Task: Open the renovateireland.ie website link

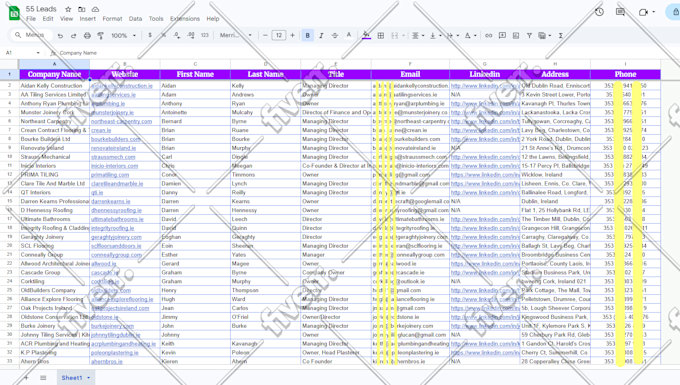Action: pos(114,148)
